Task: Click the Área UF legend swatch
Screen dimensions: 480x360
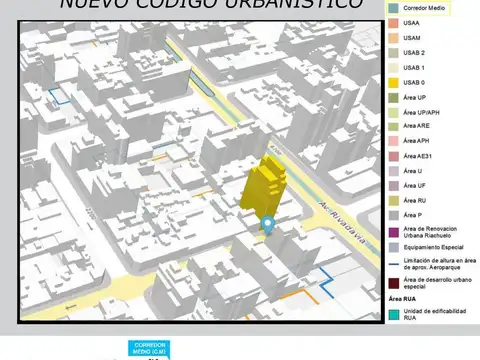Action: click(x=394, y=186)
